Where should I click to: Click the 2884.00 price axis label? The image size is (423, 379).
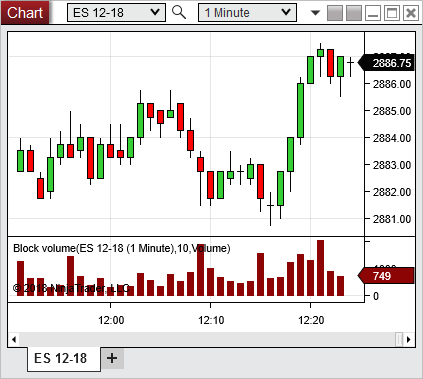click(x=392, y=138)
